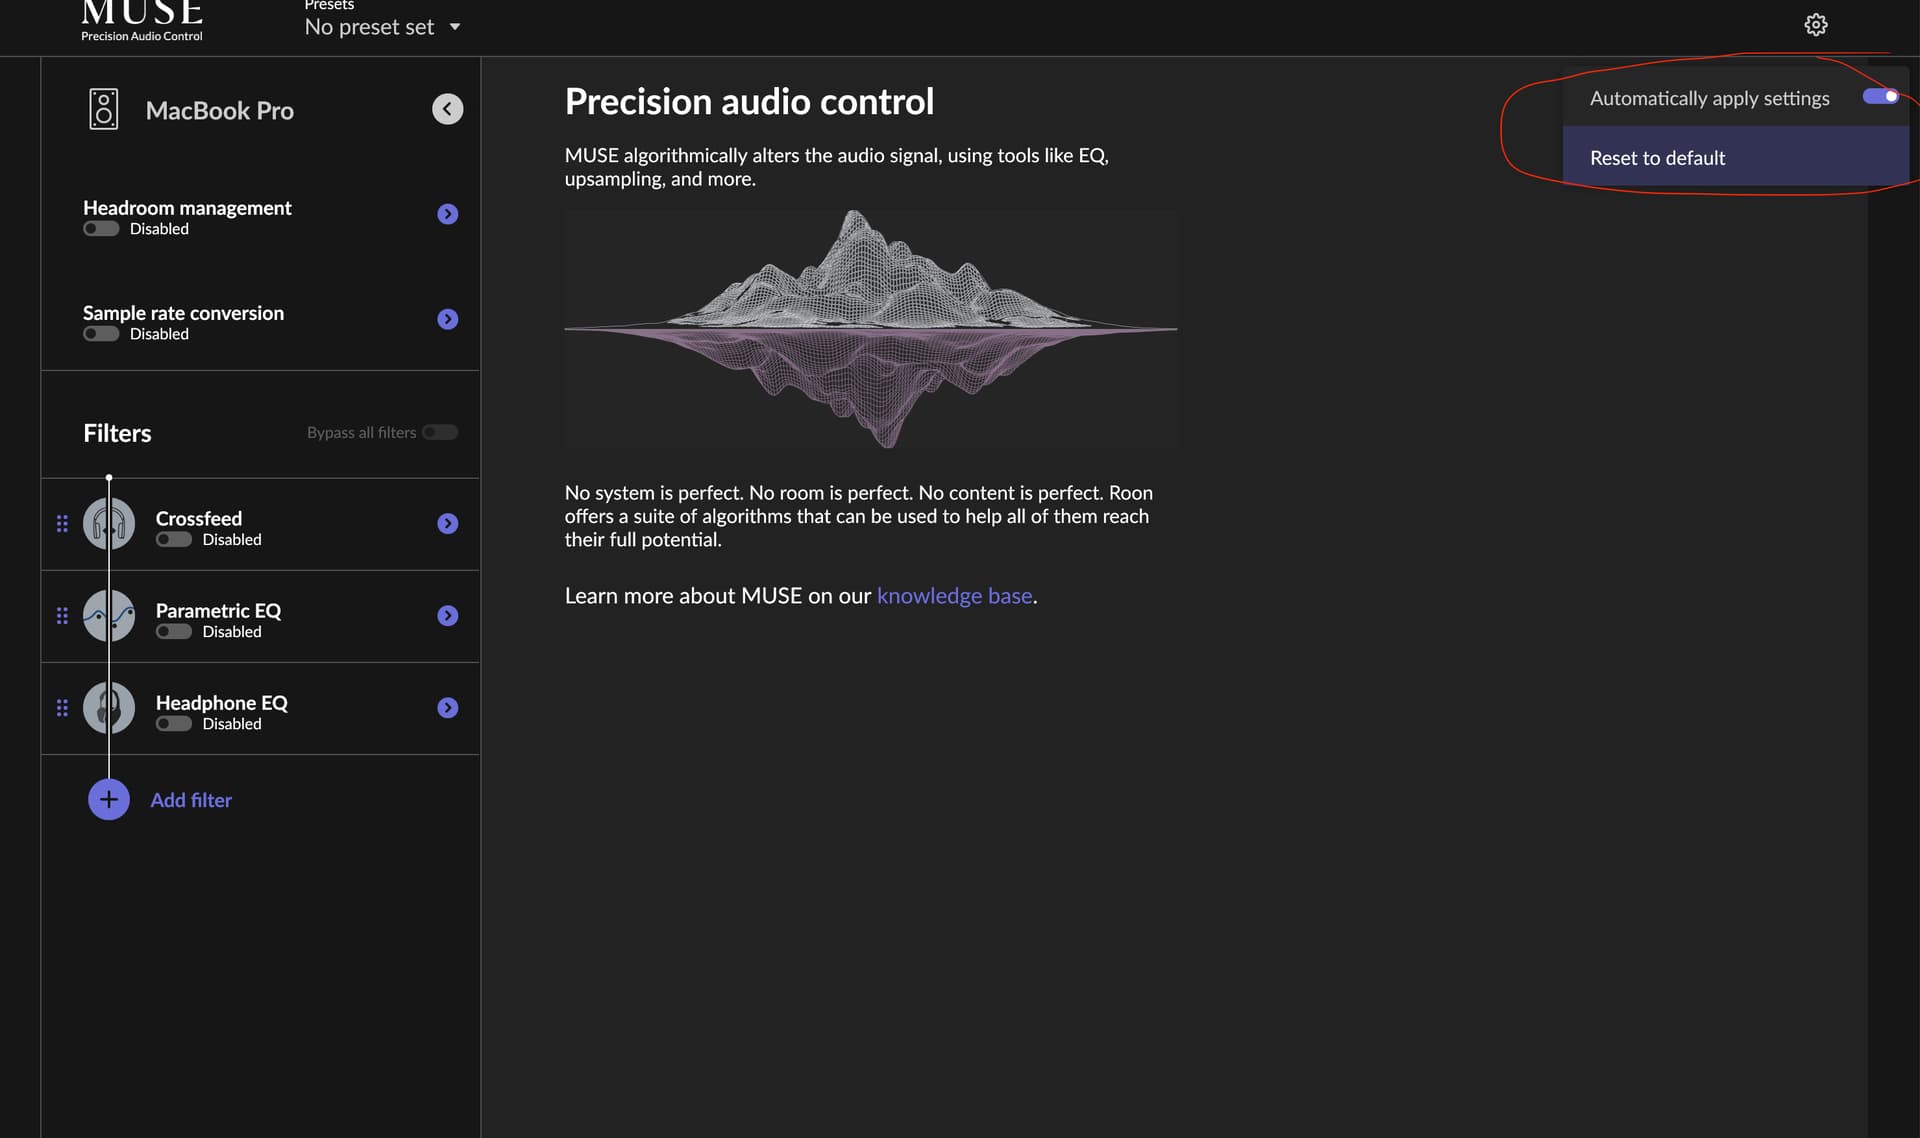
Task: Select Reset to default menu item
Action: point(1735,157)
